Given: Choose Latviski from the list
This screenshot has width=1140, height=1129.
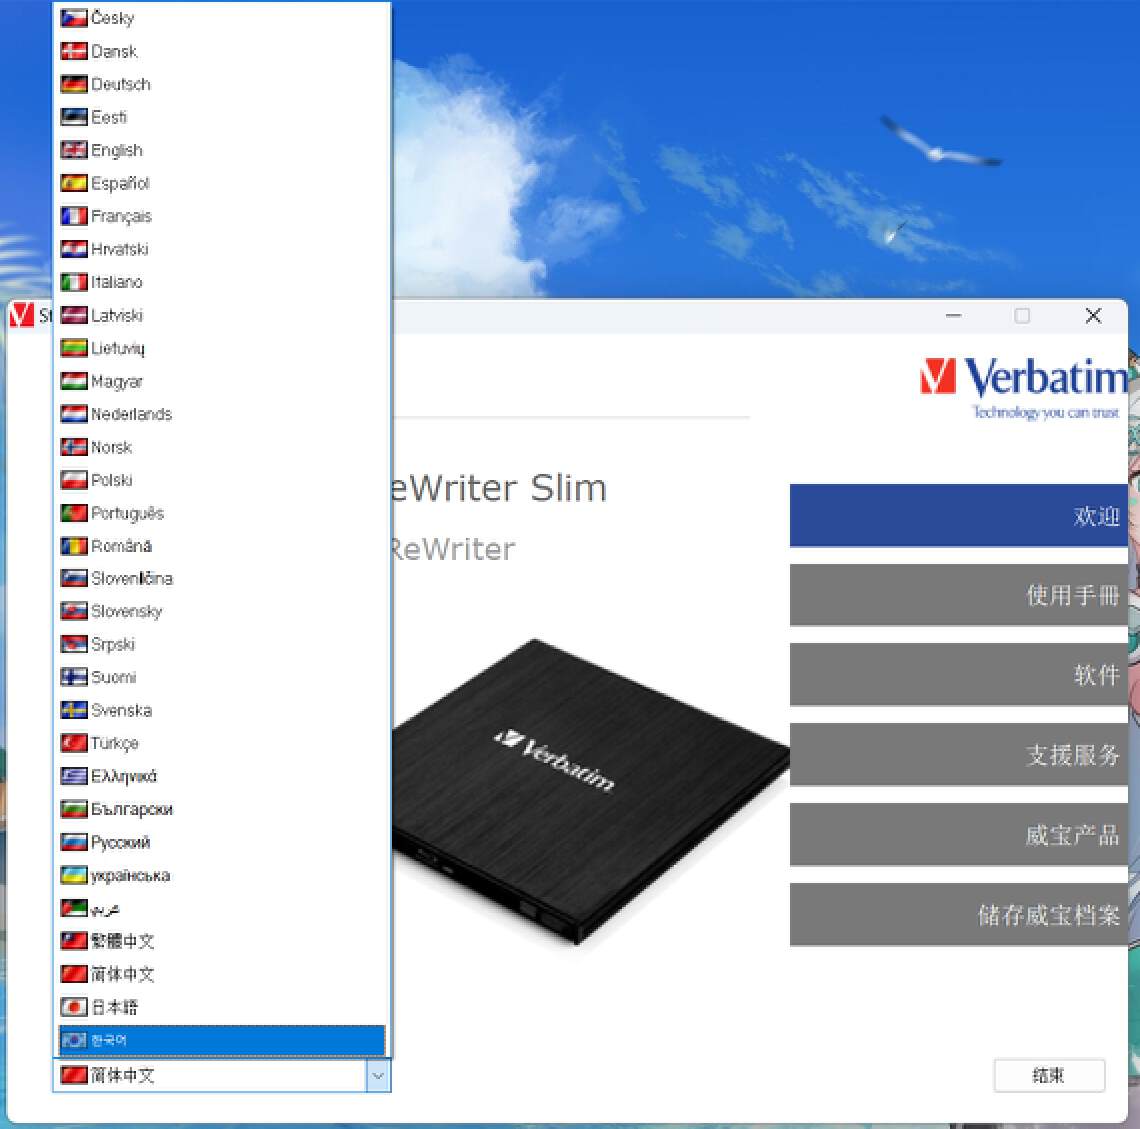Looking at the screenshot, I should pyautogui.click(x=222, y=315).
